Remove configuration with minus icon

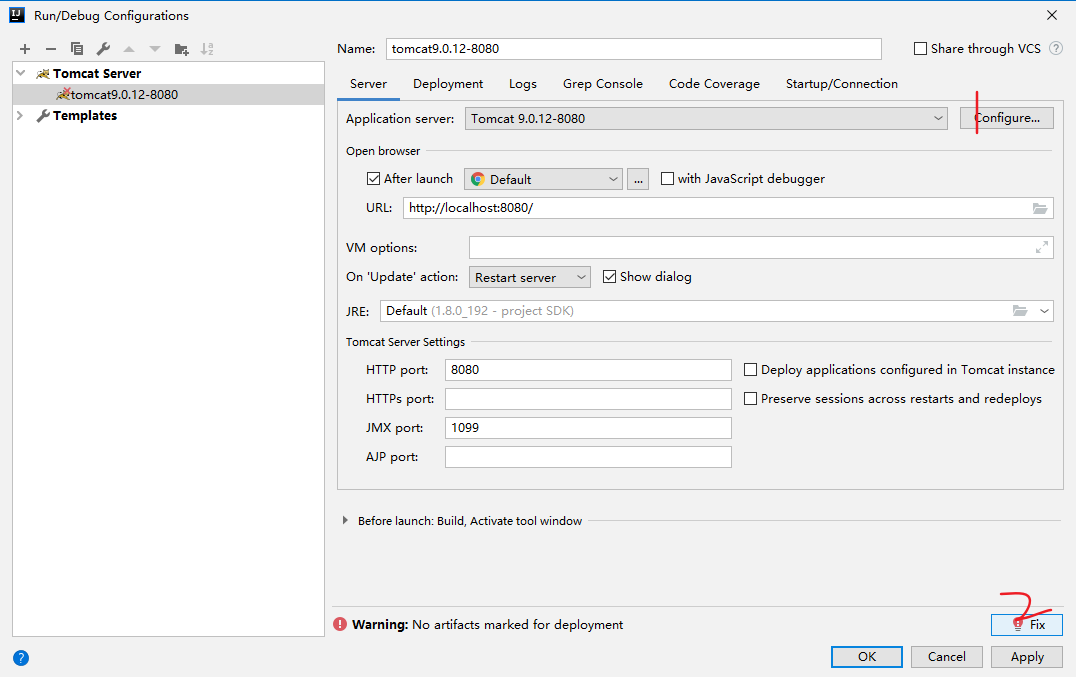point(51,49)
